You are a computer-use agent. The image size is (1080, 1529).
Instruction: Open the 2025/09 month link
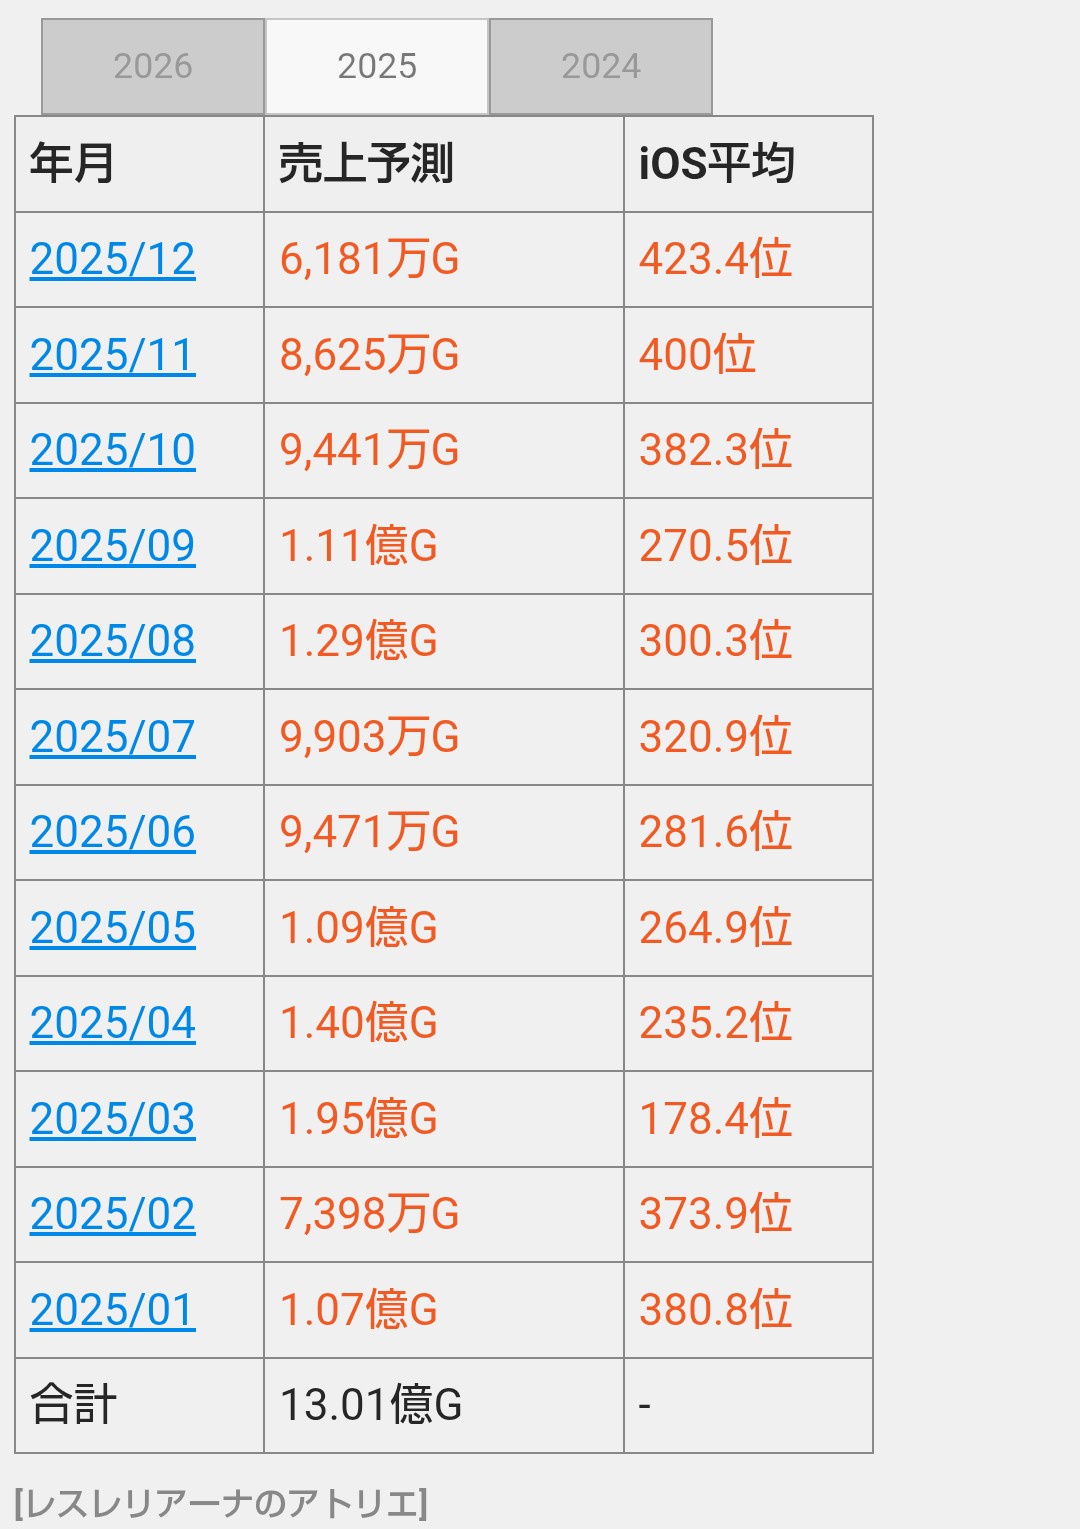click(113, 546)
